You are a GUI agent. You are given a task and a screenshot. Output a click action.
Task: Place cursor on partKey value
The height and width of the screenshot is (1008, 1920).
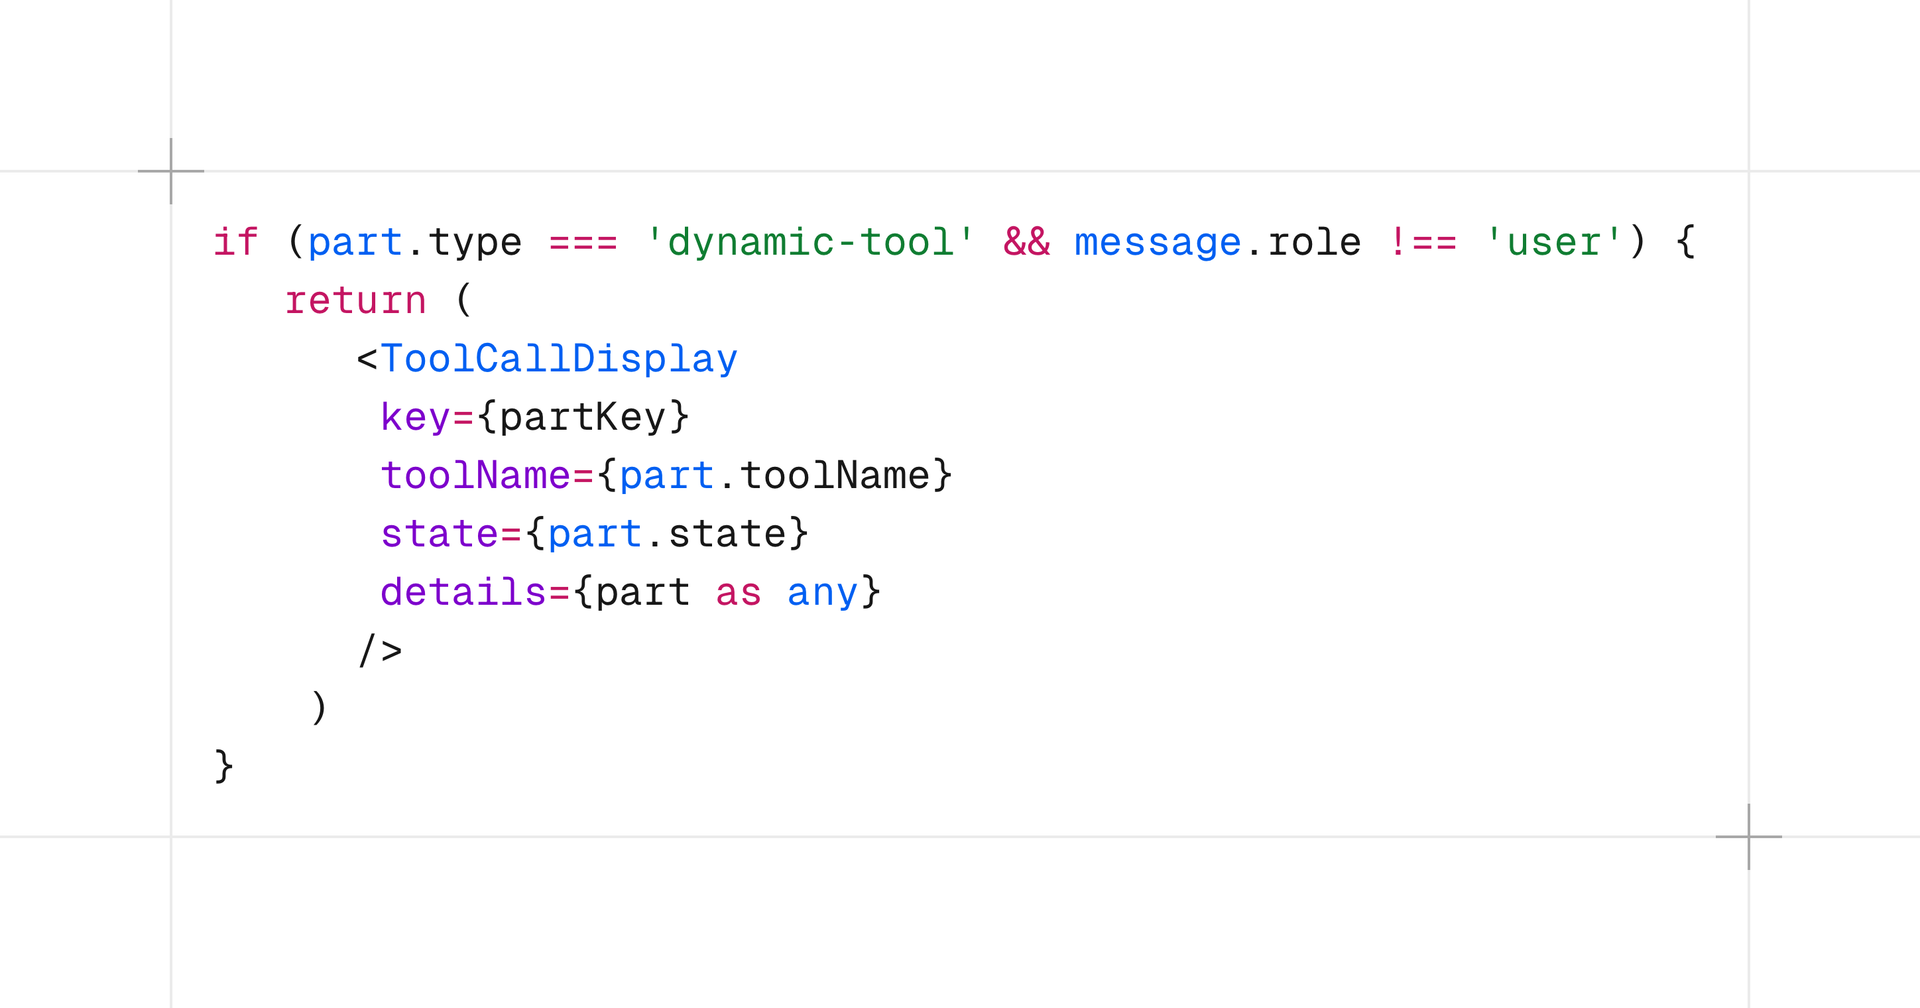point(582,417)
